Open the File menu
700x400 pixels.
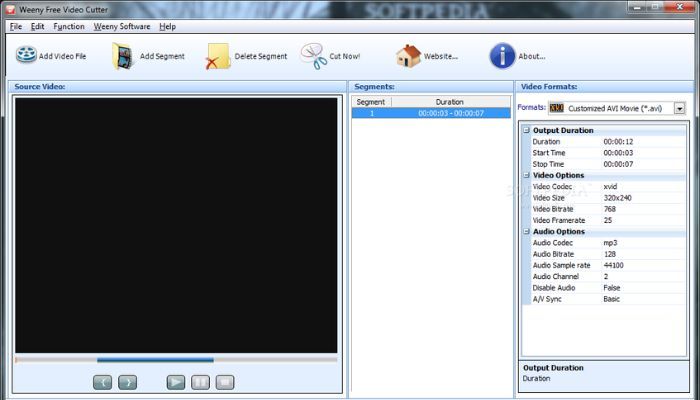[16, 26]
